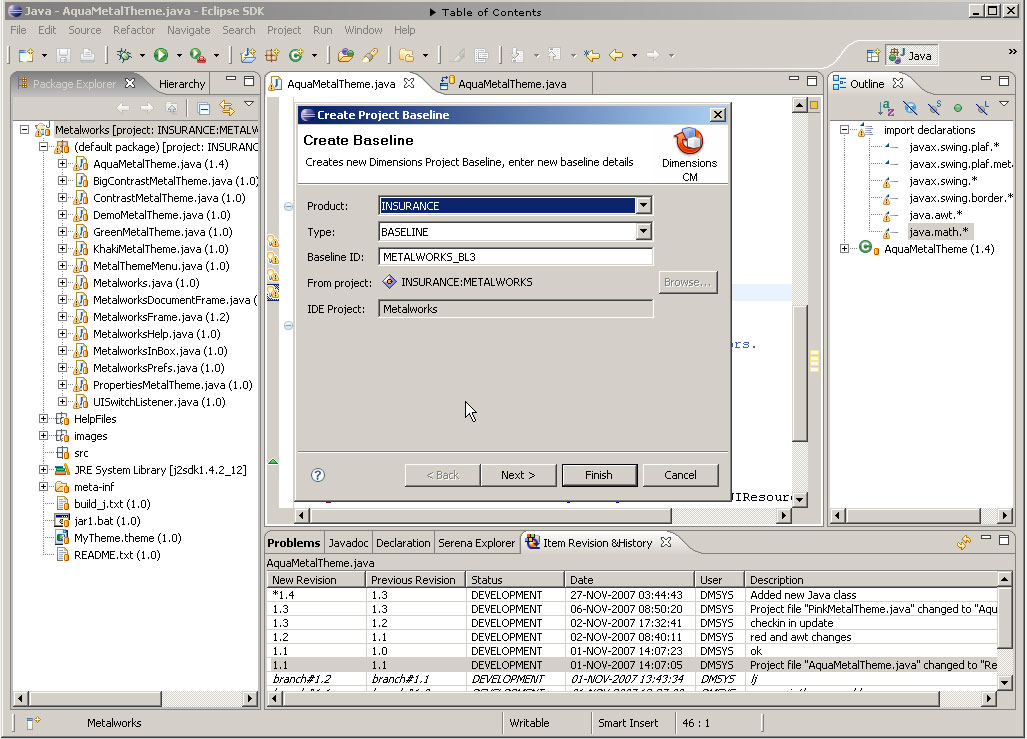Click the Print icon in main toolbar

point(87,56)
